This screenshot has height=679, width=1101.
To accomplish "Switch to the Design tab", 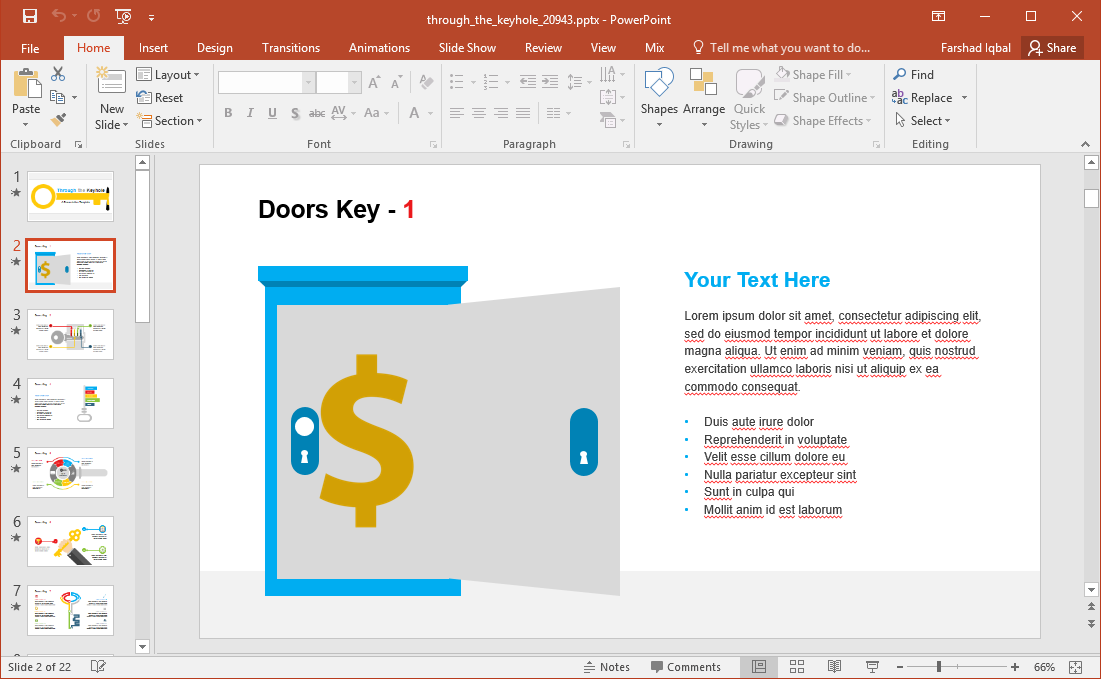I will pos(214,48).
